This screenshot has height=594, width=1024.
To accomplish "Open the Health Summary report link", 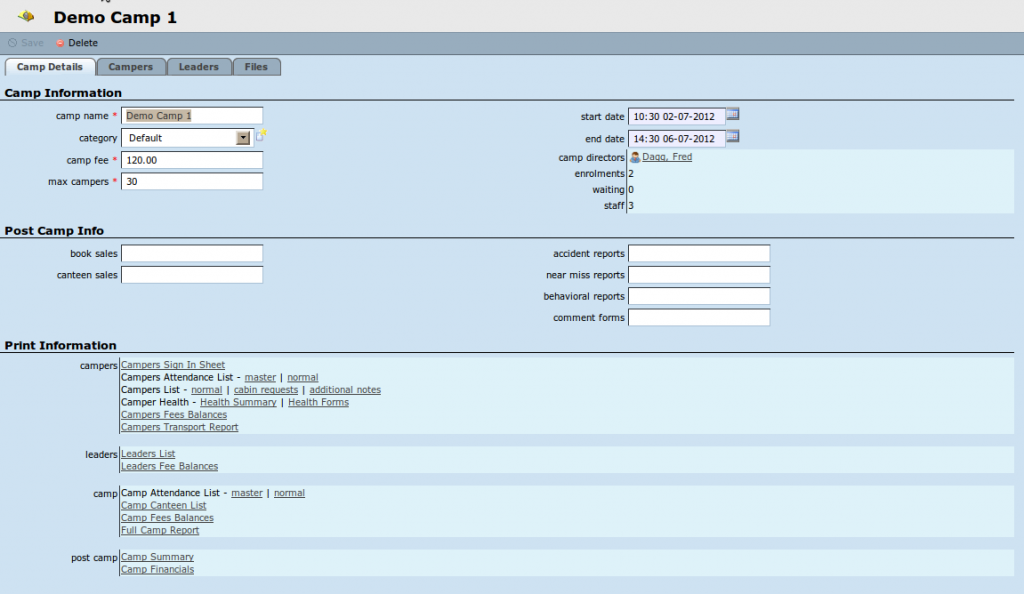I will tap(238, 402).
